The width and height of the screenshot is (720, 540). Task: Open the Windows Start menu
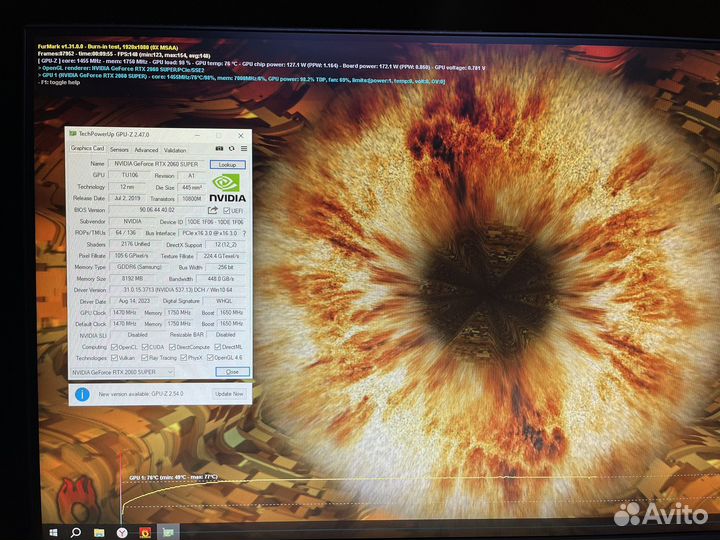pyautogui.click(x=53, y=532)
